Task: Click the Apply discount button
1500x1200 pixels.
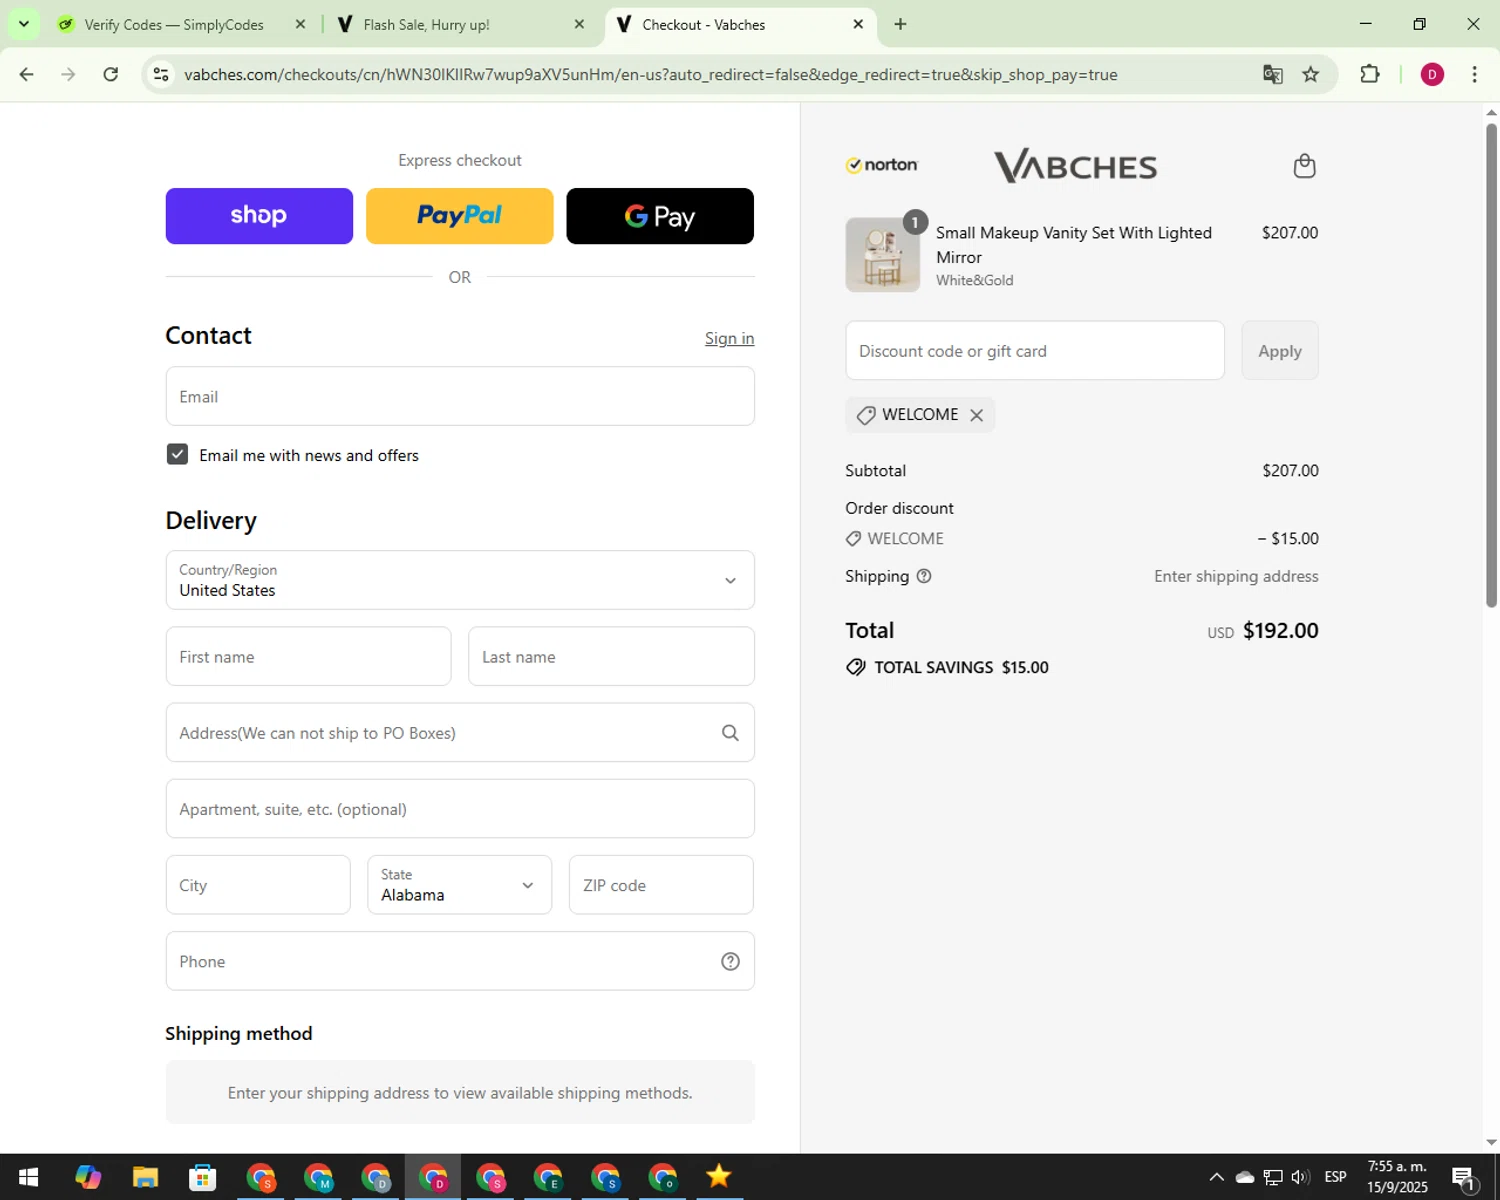Action: point(1280,351)
